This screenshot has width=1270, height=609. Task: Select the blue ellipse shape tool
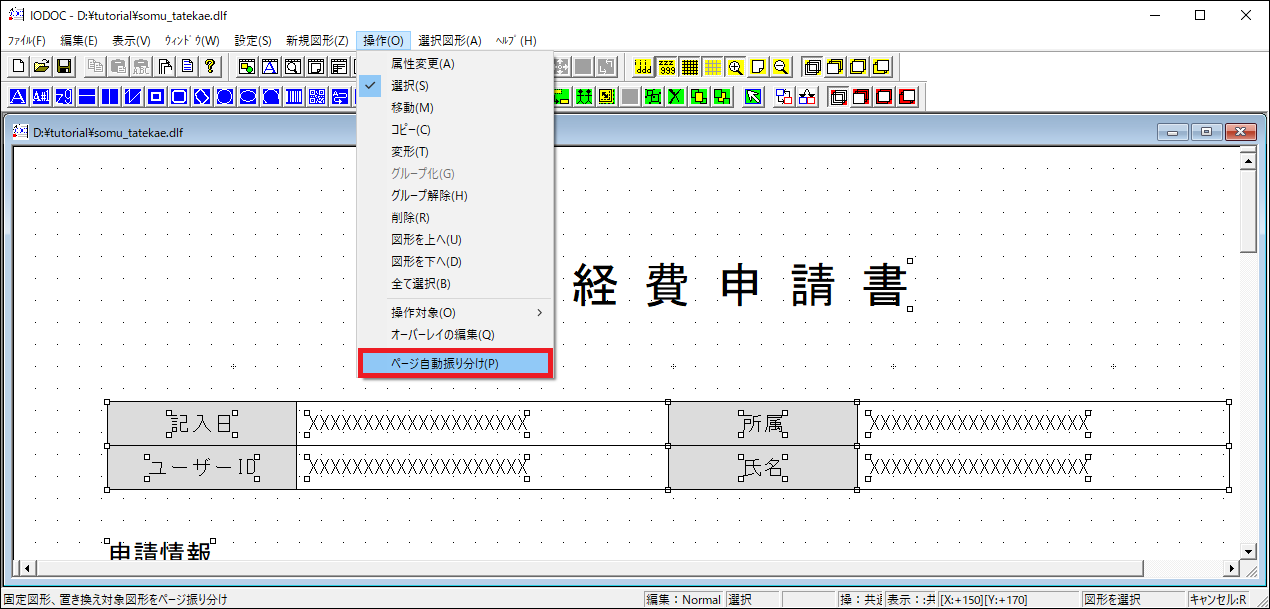point(248,96)
